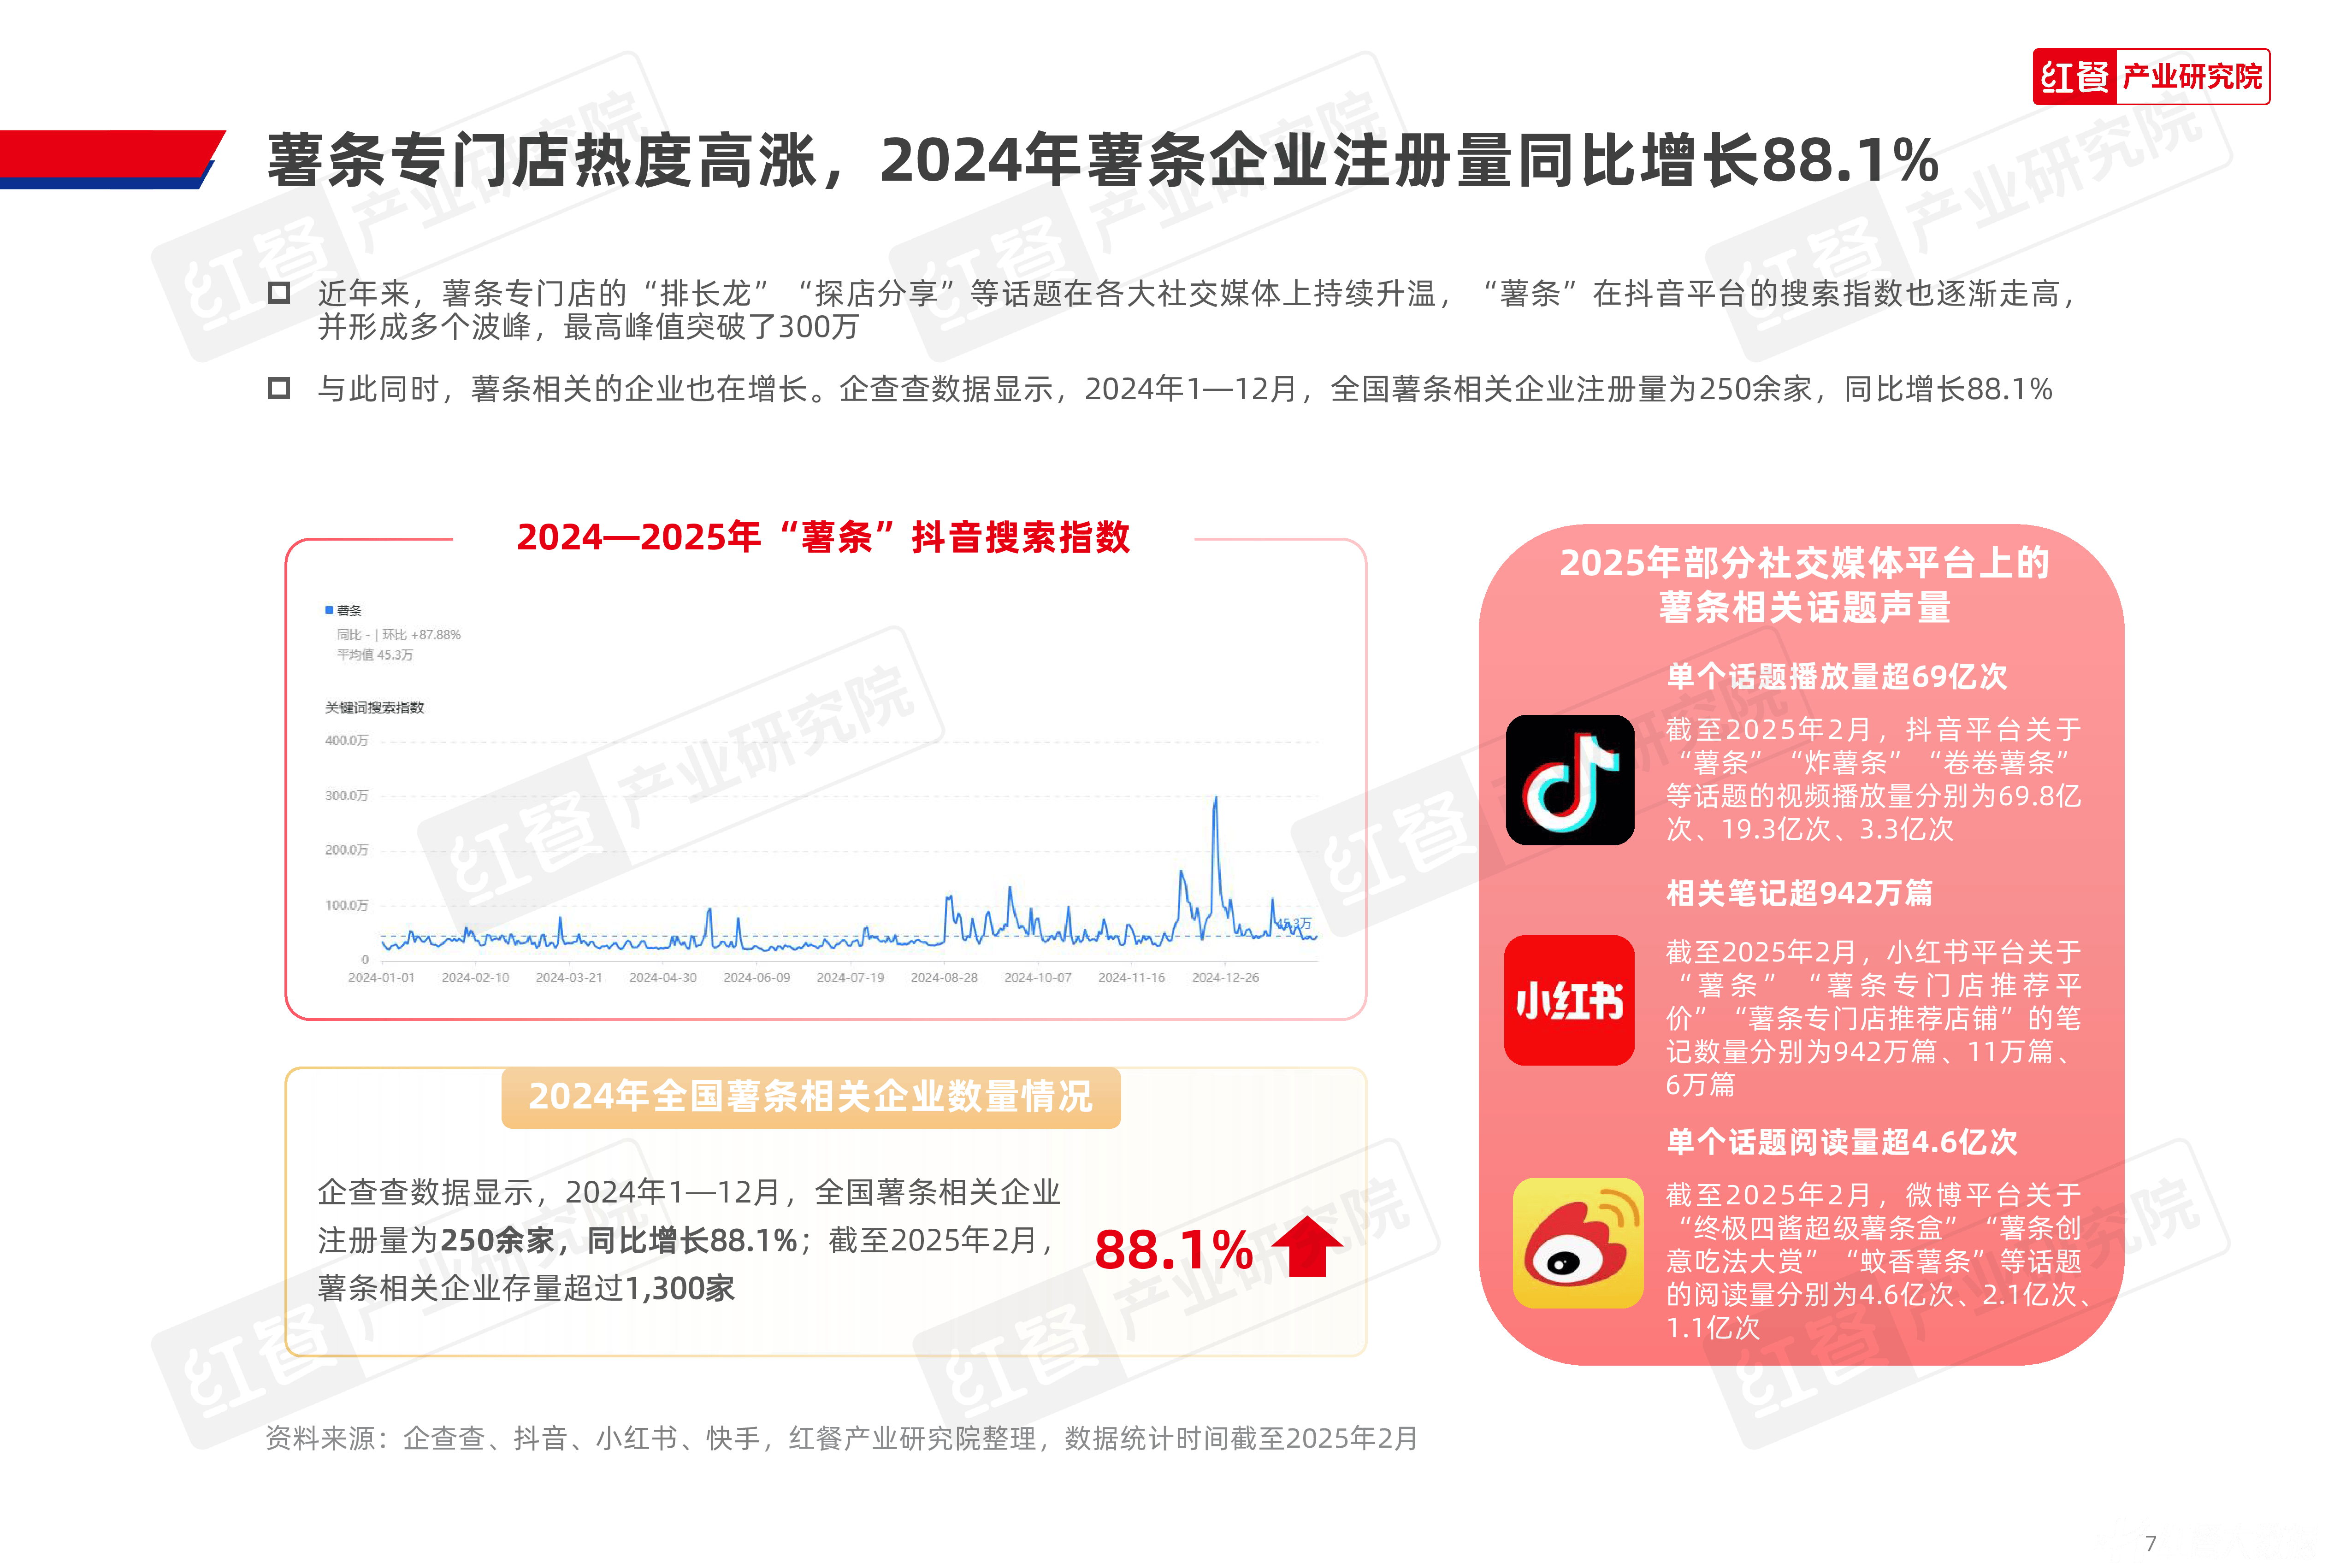Click the blue 薯条 legend marker
This screenshot has width=2352, height=1568.
(329, 610)
